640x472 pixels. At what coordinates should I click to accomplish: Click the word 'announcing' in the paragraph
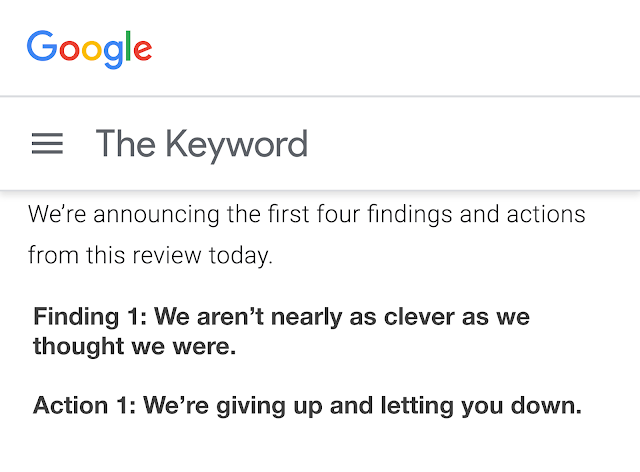tap(156, 215)
